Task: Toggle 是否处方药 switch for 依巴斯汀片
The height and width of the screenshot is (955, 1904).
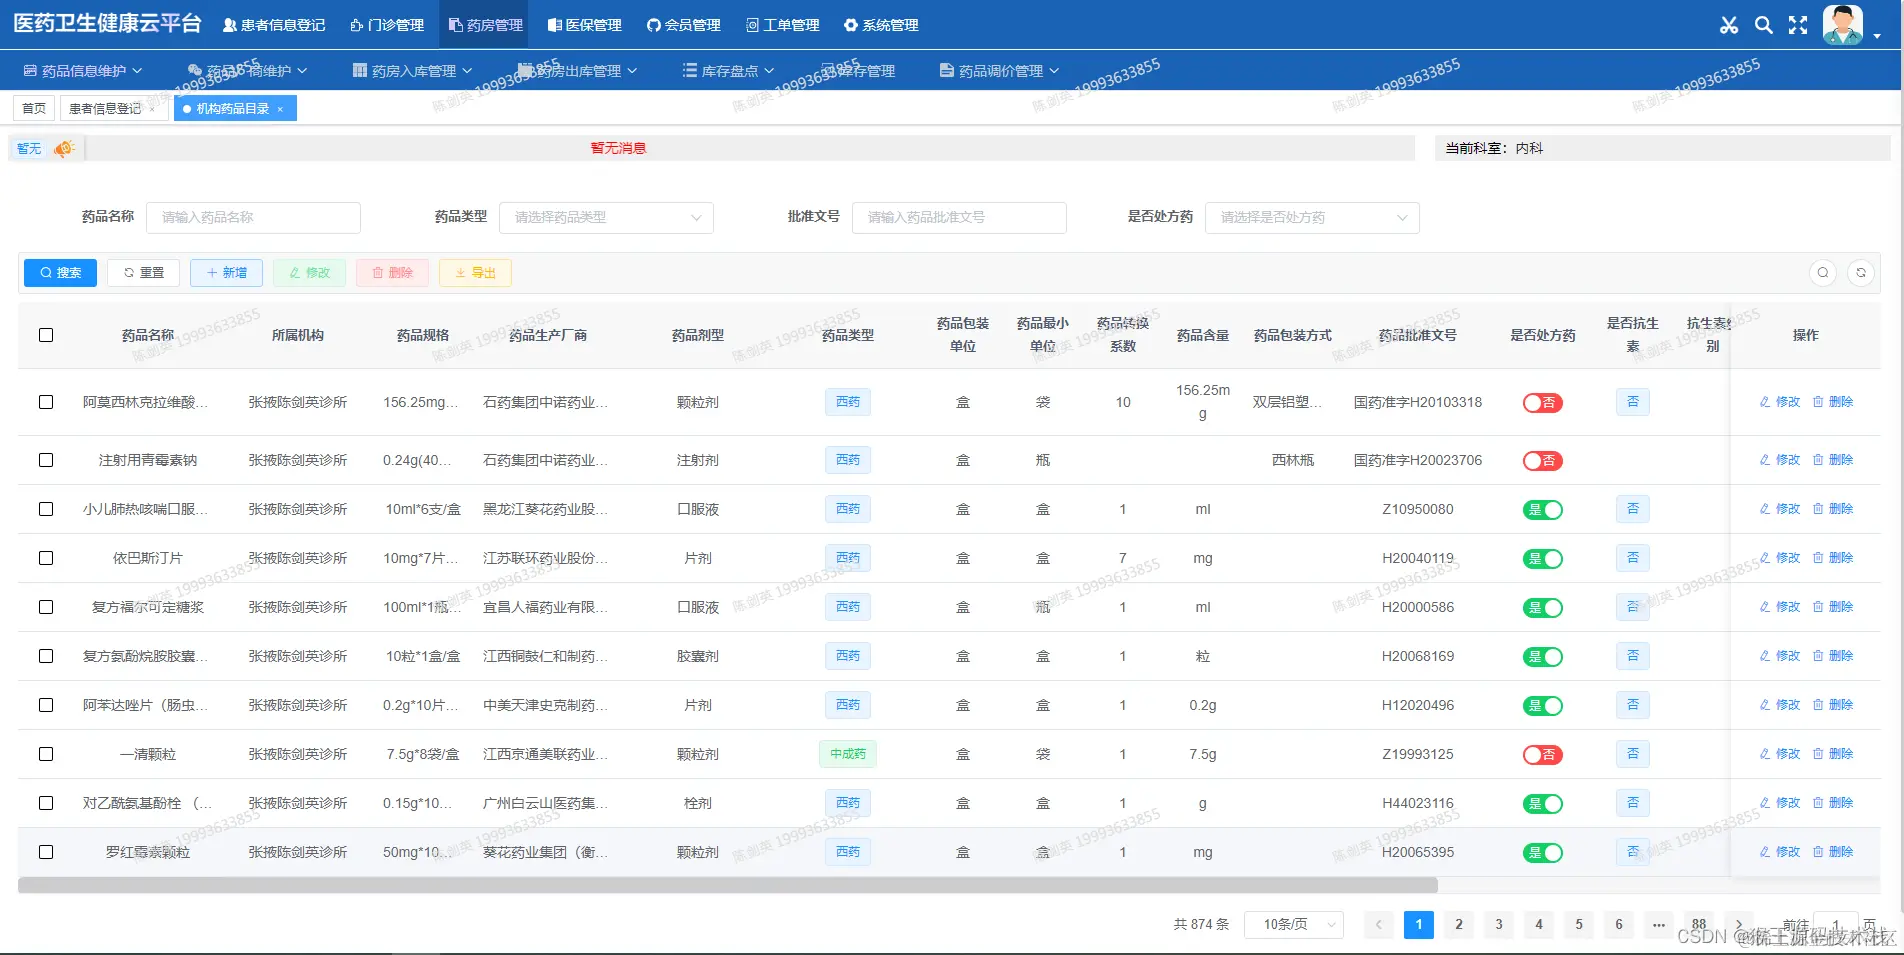Action: tap(1541, 558)
